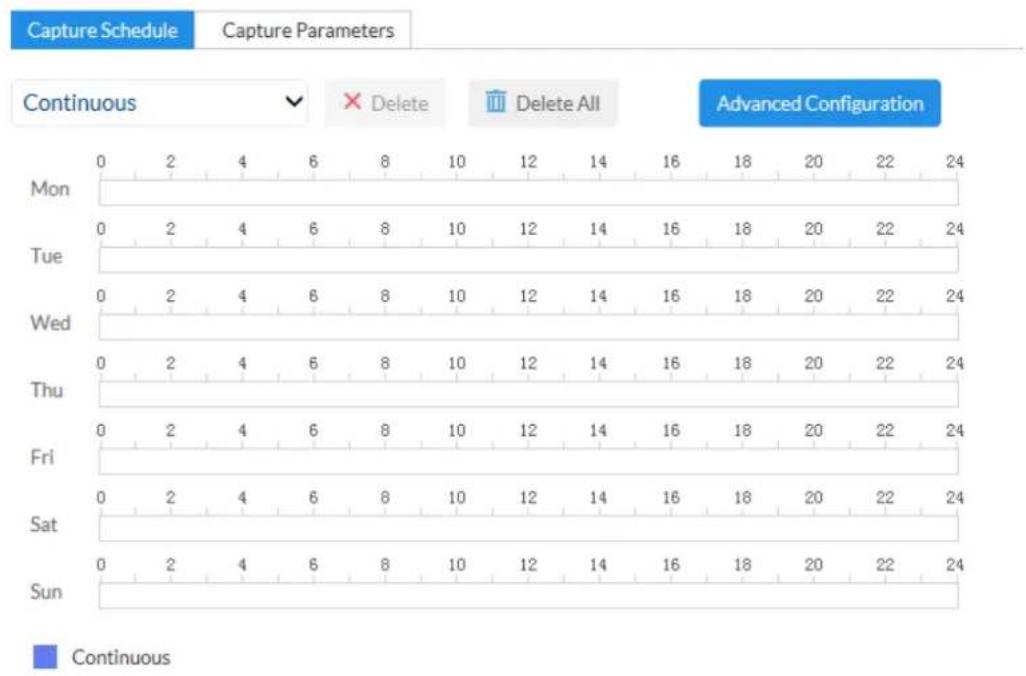
Task: Select the Capture Schedule tab
Action: click(x=103, y=30)
